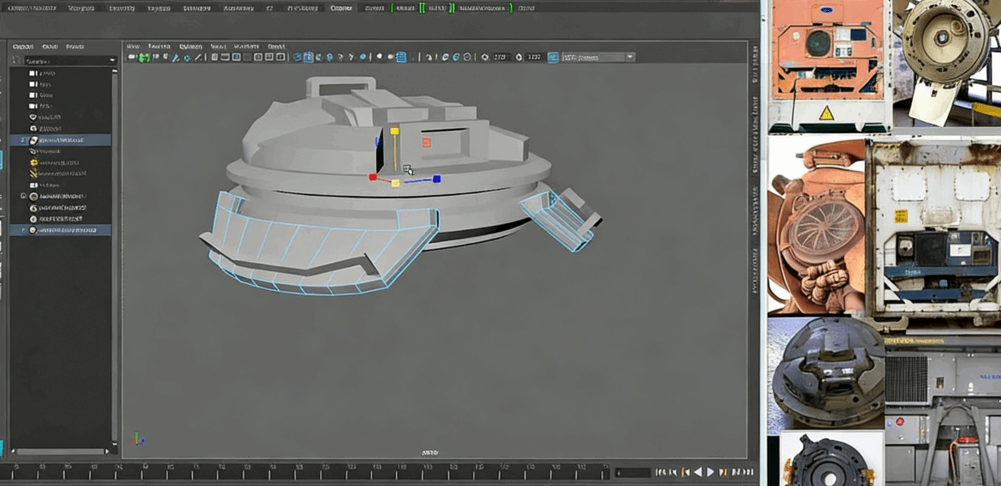Click the axis orientation icon in viewport's bottom-left corner
Screen dimensions: 1001x486
tap(138, 439)
